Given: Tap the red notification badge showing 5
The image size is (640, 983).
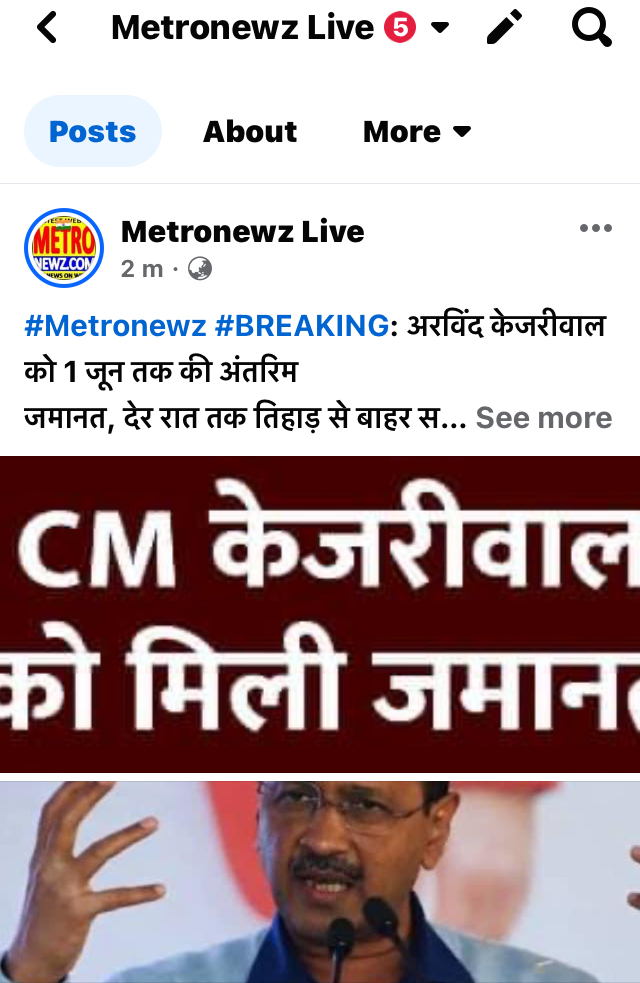Looking at the screenshot, I should (400, 28).
